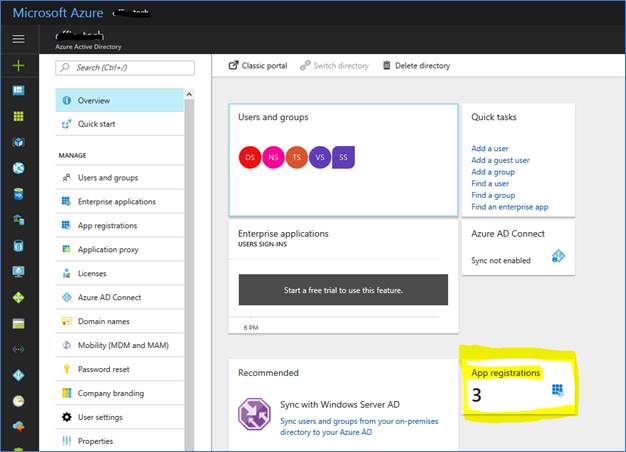626x452 pixels.
Task: Open the Virtual machines monitor icon
Action: [18, 272]
